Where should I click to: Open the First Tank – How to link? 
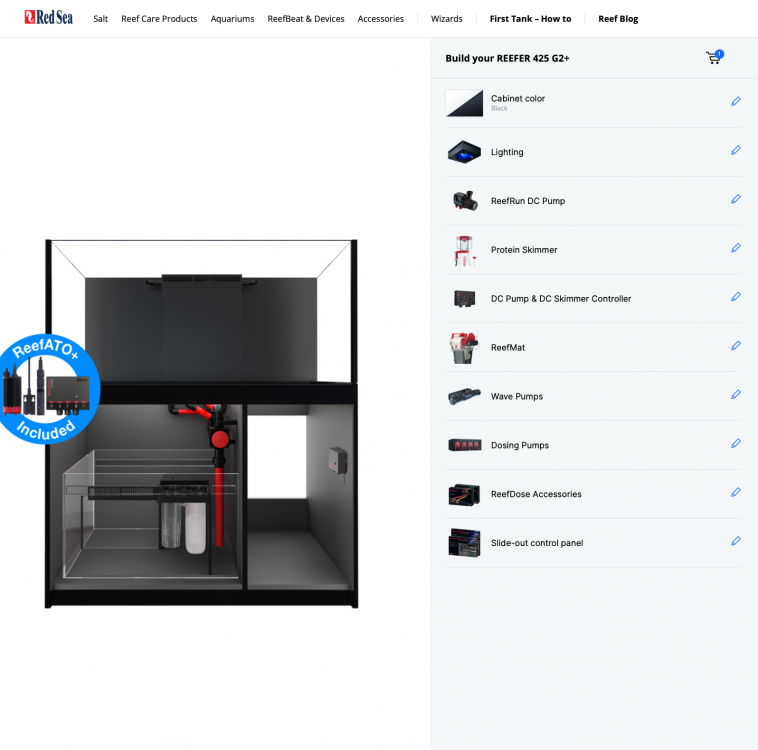coord(530,19)
